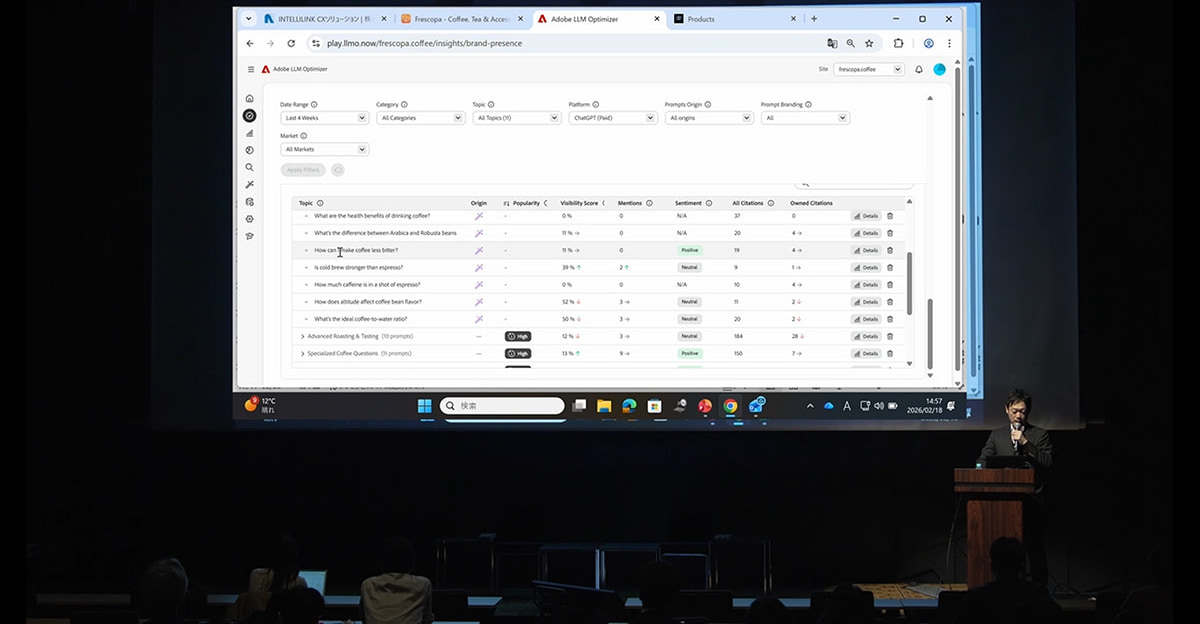Open the Site selector 'frescopa.coffee'
Screen dimensions: 1200x624
(868, 70)
